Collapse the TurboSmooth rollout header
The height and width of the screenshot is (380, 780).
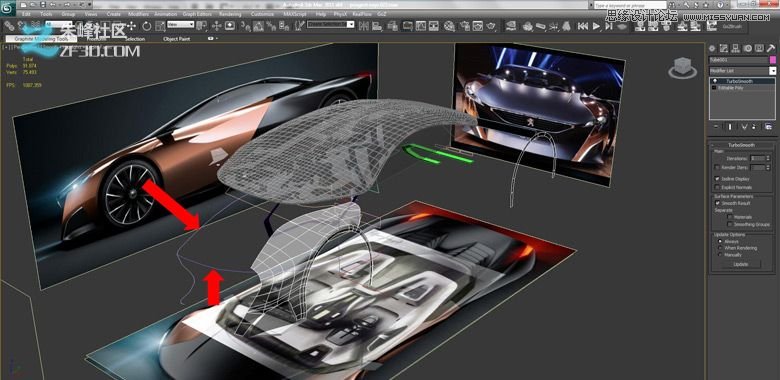[x=741, y=145]
